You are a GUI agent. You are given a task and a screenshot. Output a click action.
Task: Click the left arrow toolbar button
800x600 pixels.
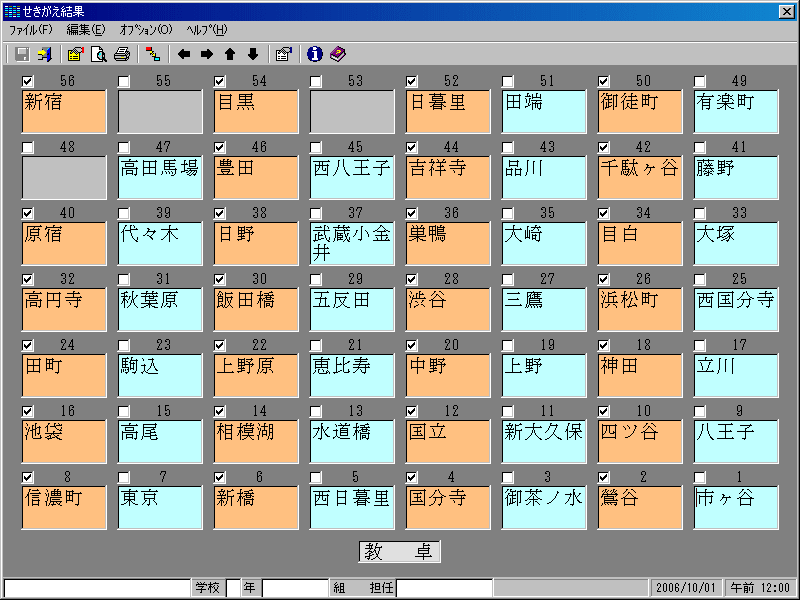coord(184,54)
